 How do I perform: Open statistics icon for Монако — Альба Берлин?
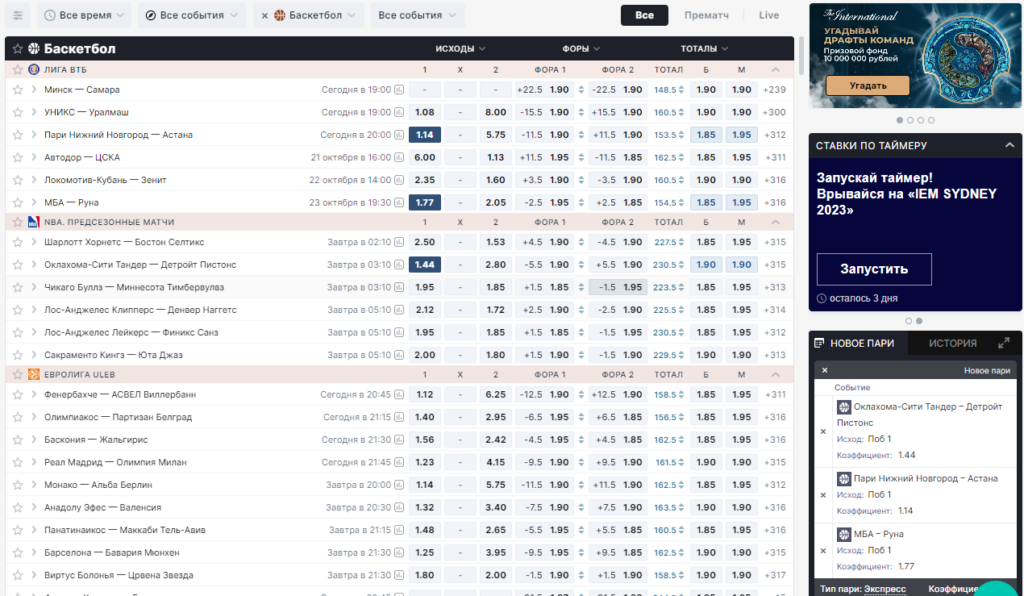coord(399,485)
